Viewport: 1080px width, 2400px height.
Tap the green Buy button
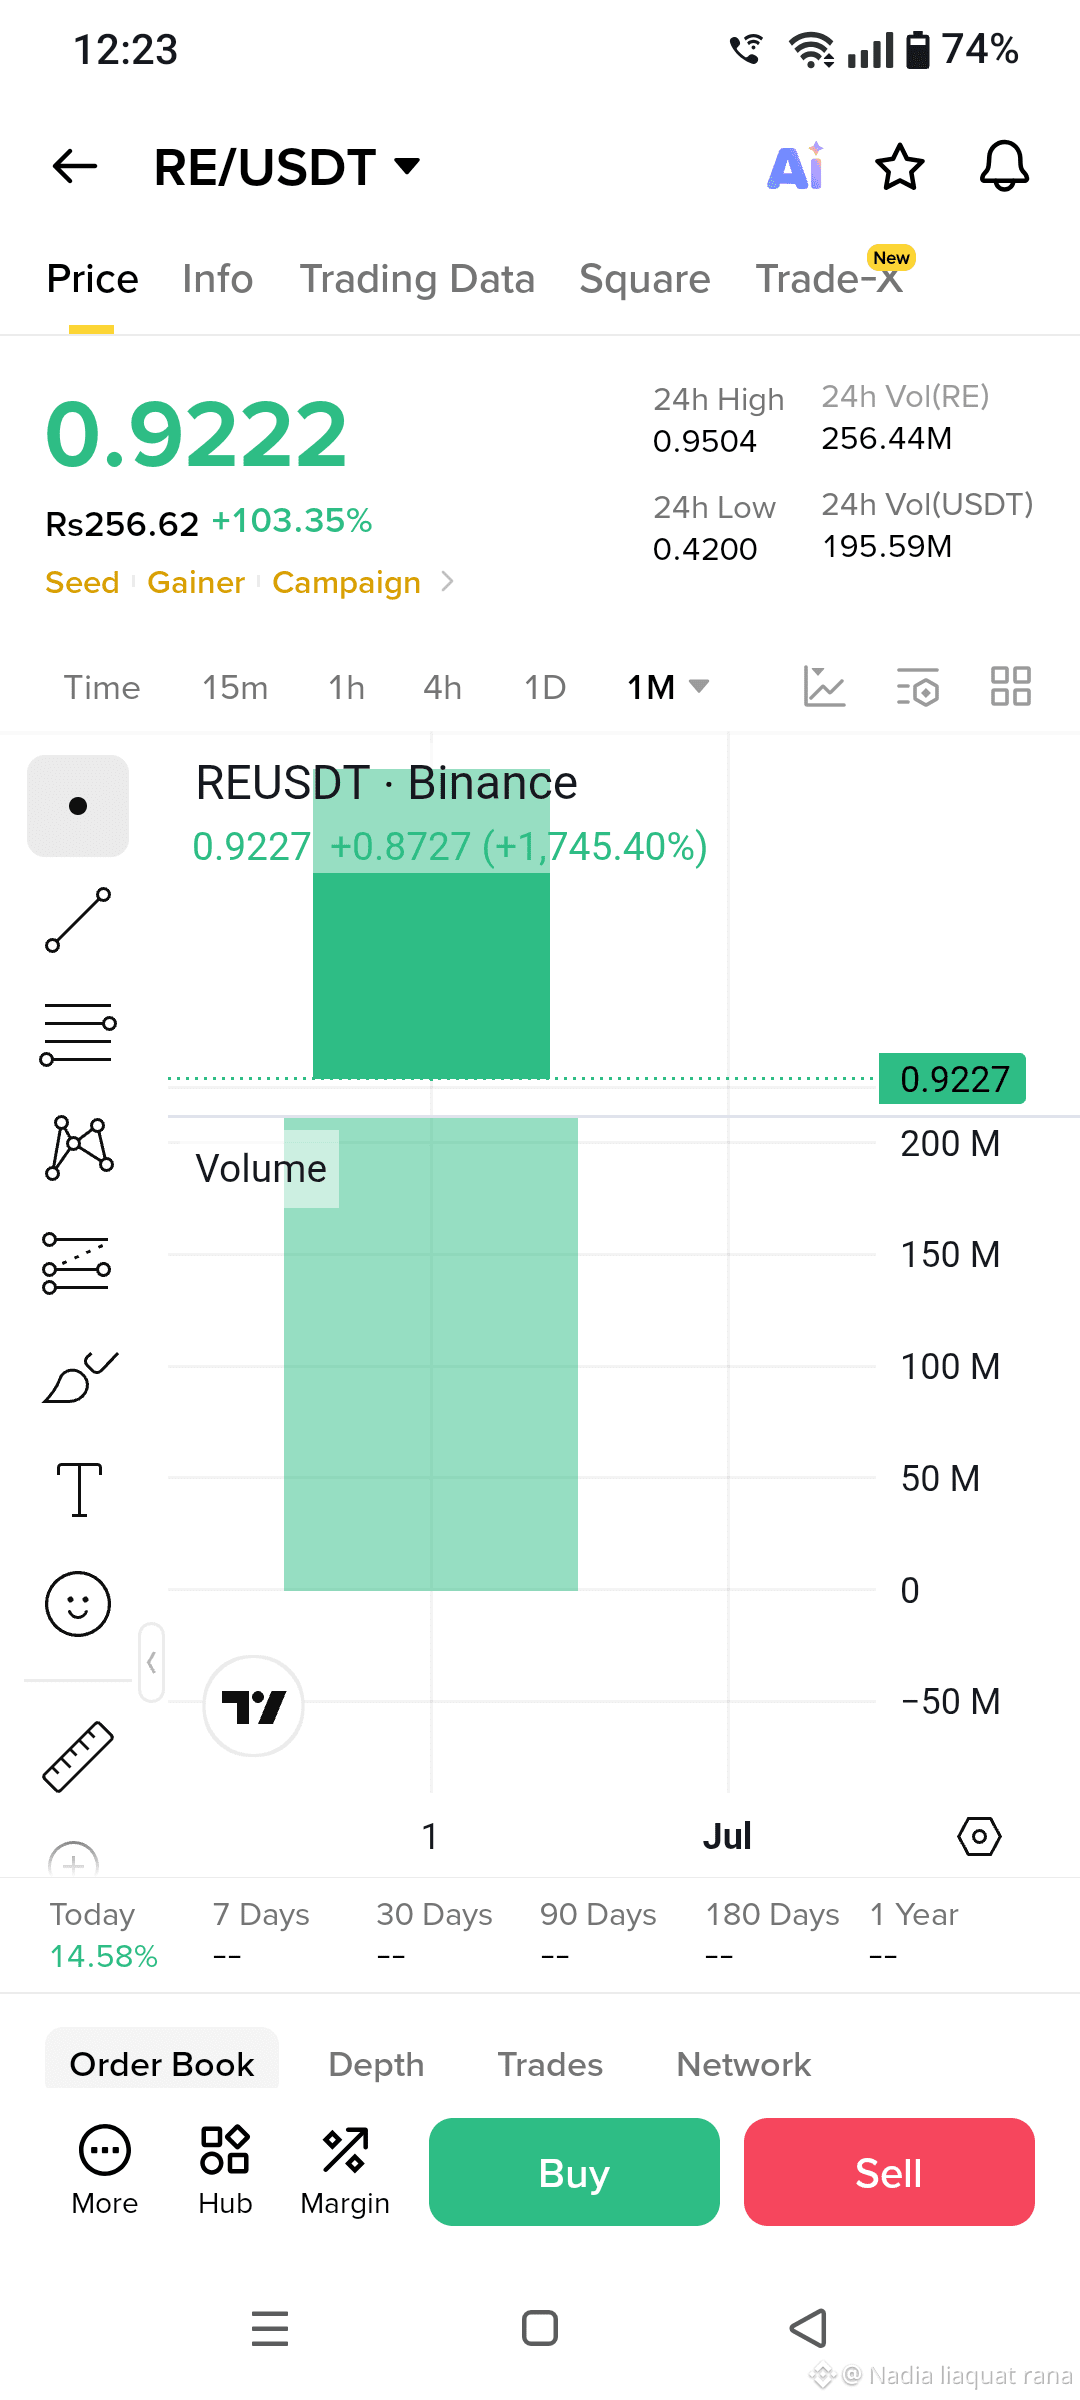pos(574,2172)
